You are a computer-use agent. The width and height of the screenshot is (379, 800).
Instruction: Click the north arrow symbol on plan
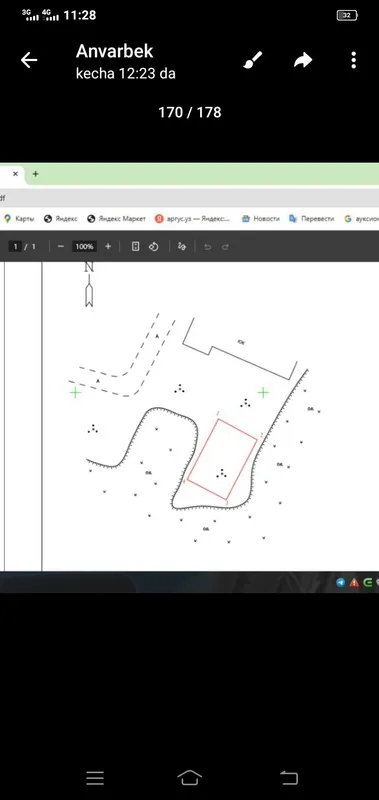coord(89,284)
